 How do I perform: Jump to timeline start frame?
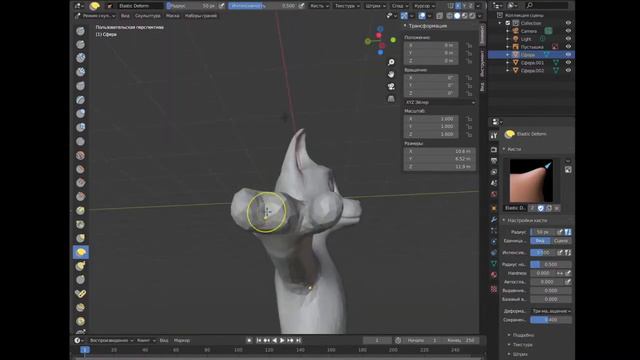[258, 340]
